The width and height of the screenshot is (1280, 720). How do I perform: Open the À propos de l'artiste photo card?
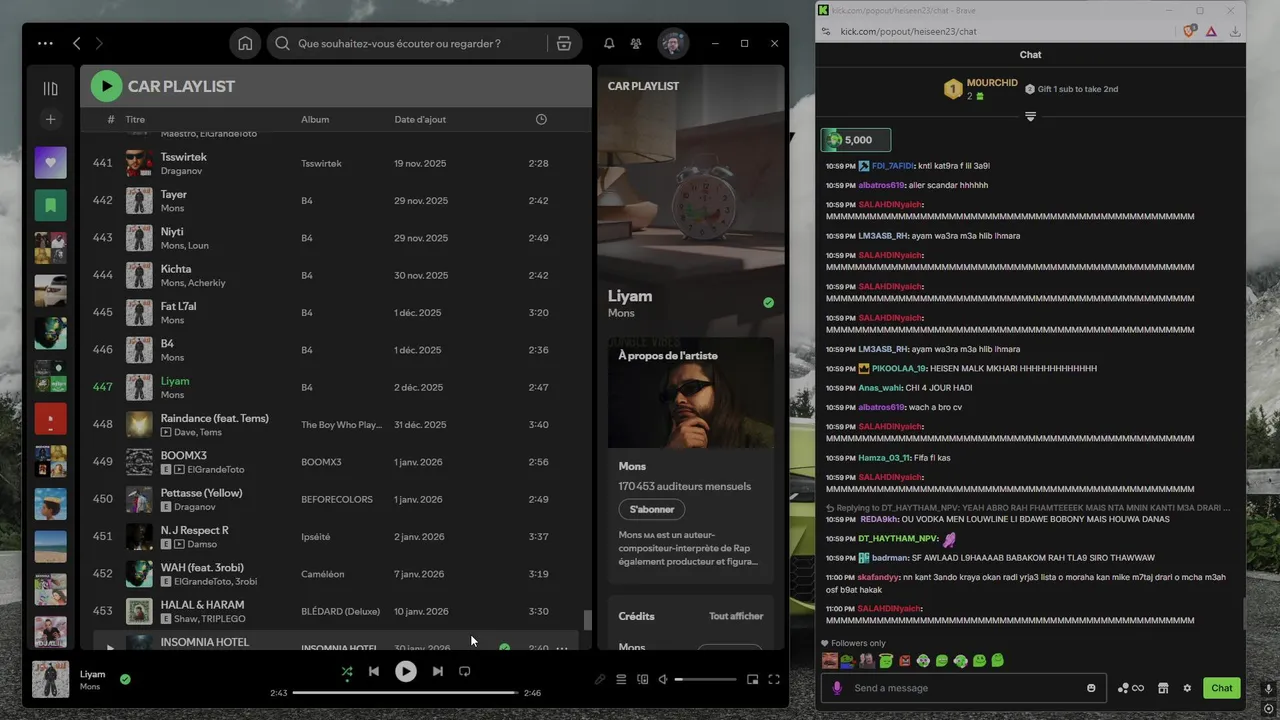(691, 393)
